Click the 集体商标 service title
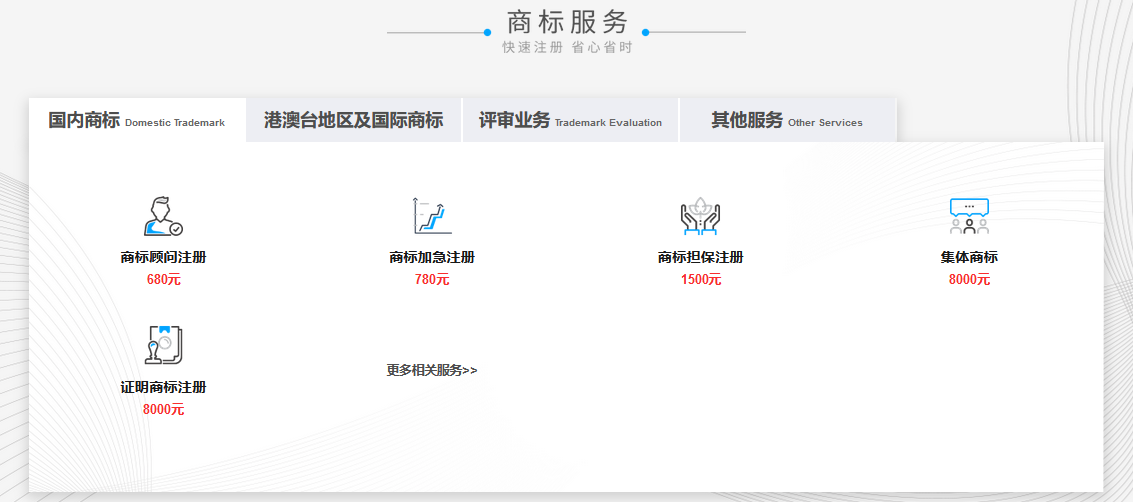Screen dimensions: 1133x502 (x=969, y=258)
